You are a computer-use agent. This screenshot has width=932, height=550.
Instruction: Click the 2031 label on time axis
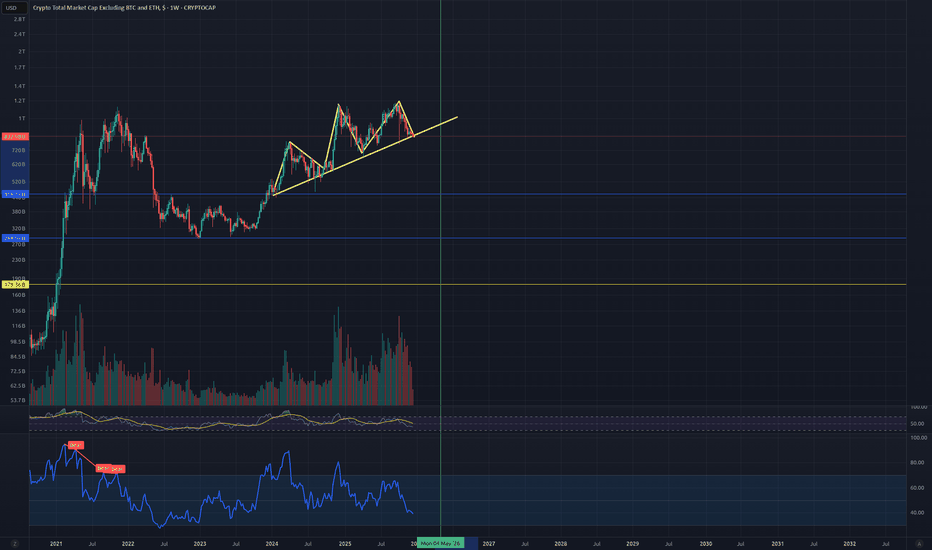click(777, 544)
